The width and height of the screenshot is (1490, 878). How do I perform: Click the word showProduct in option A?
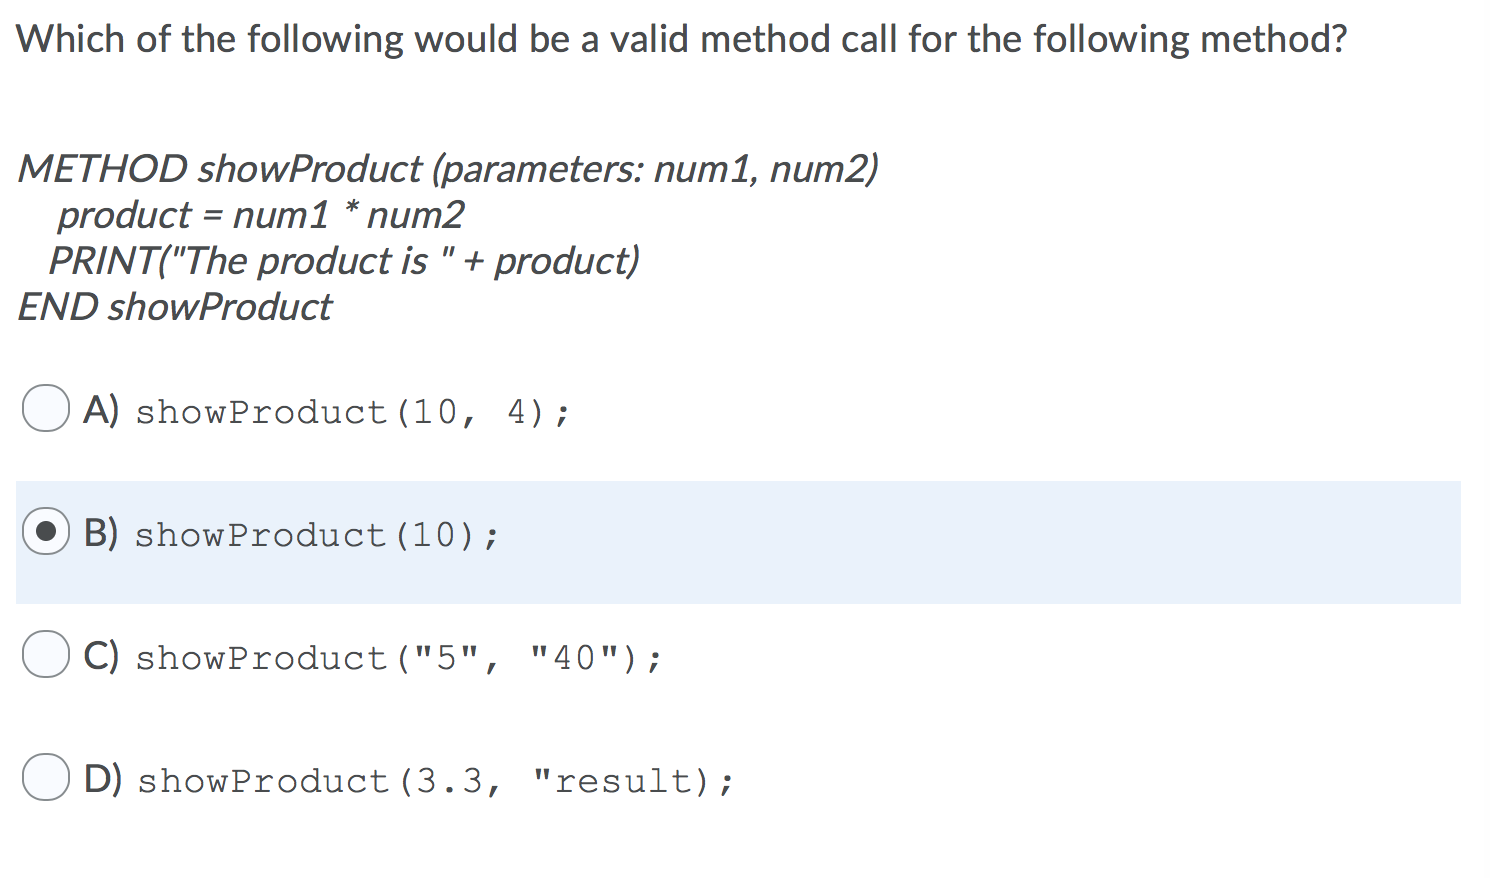(x=260, y=412)
